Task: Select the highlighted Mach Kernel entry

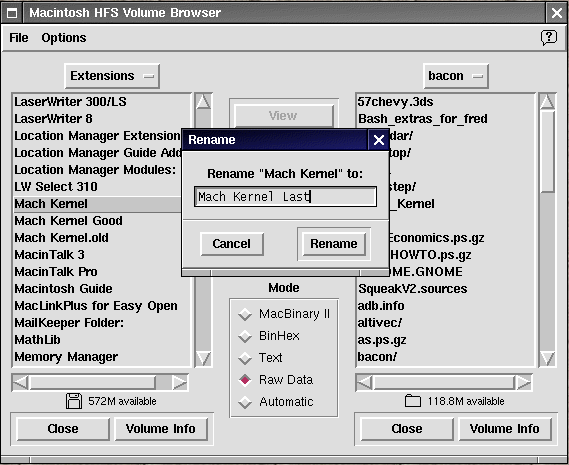Action: 97,204
